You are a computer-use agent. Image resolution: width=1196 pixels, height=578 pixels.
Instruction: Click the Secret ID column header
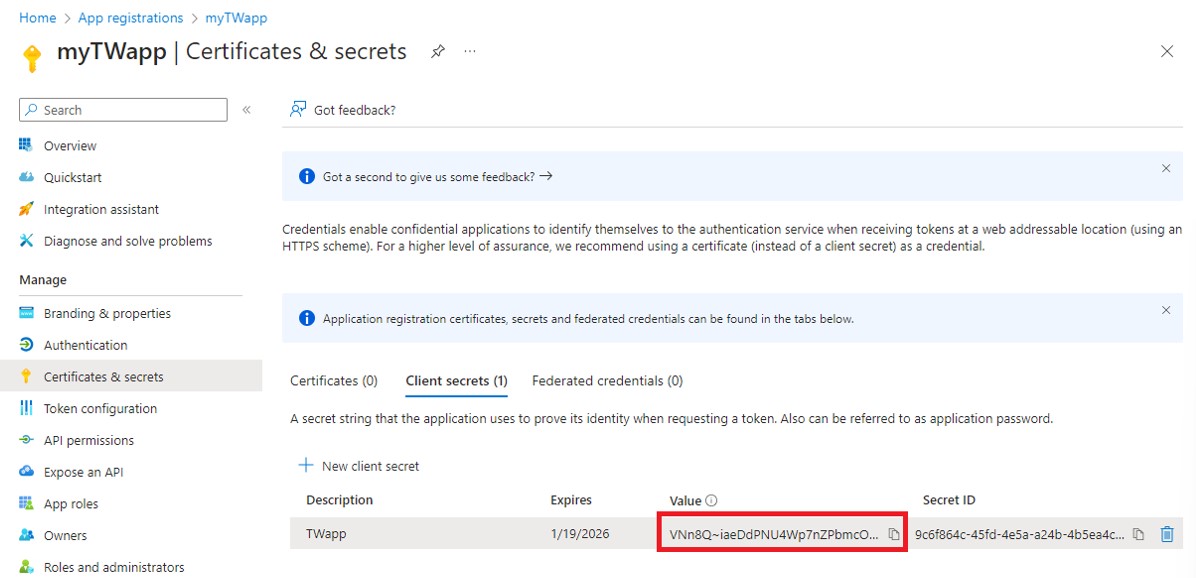point(949,500)
